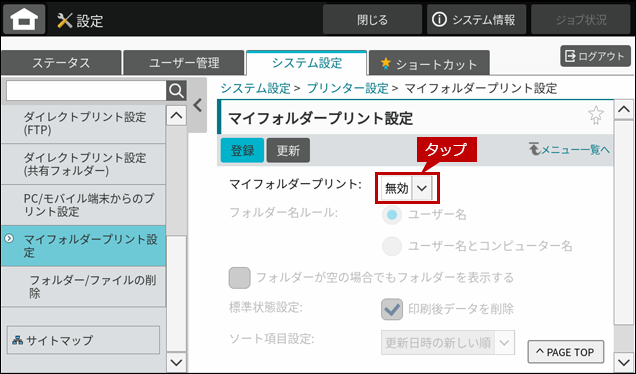
Task: Open ジョブ状況 button
Action: coord(581,19)
